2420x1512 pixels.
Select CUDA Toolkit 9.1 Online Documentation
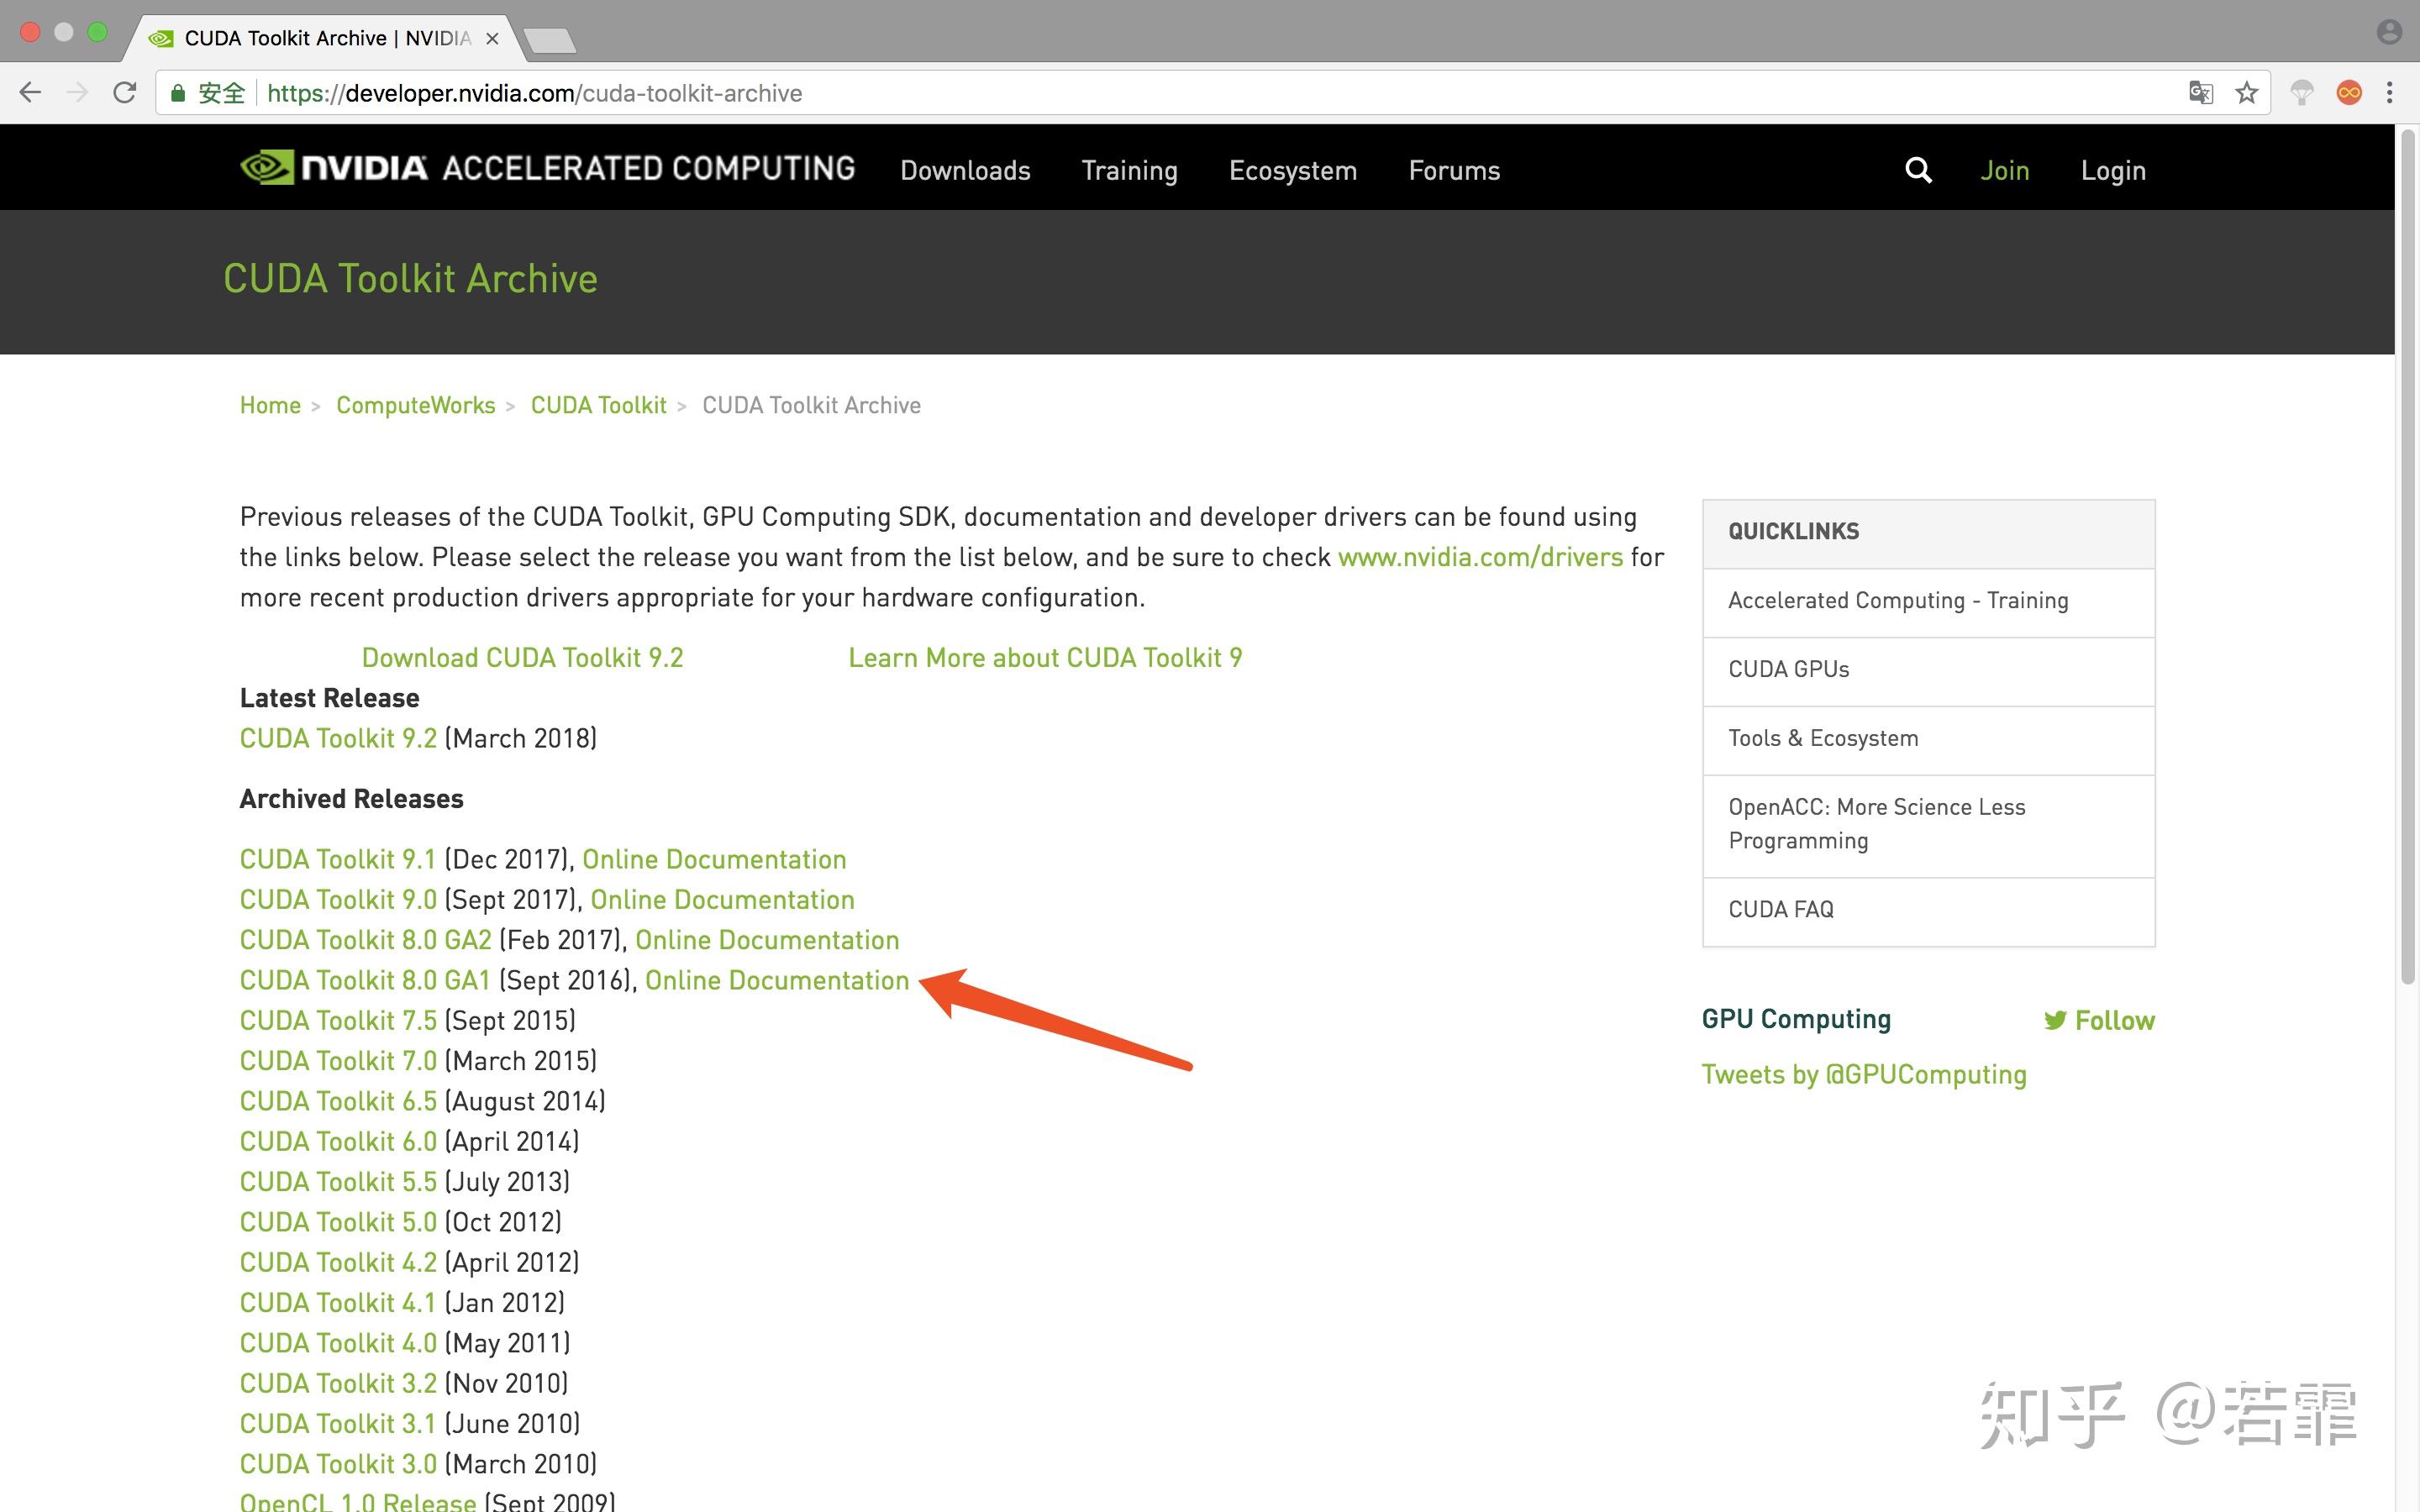pyautogui.click(x=714, y=858)
